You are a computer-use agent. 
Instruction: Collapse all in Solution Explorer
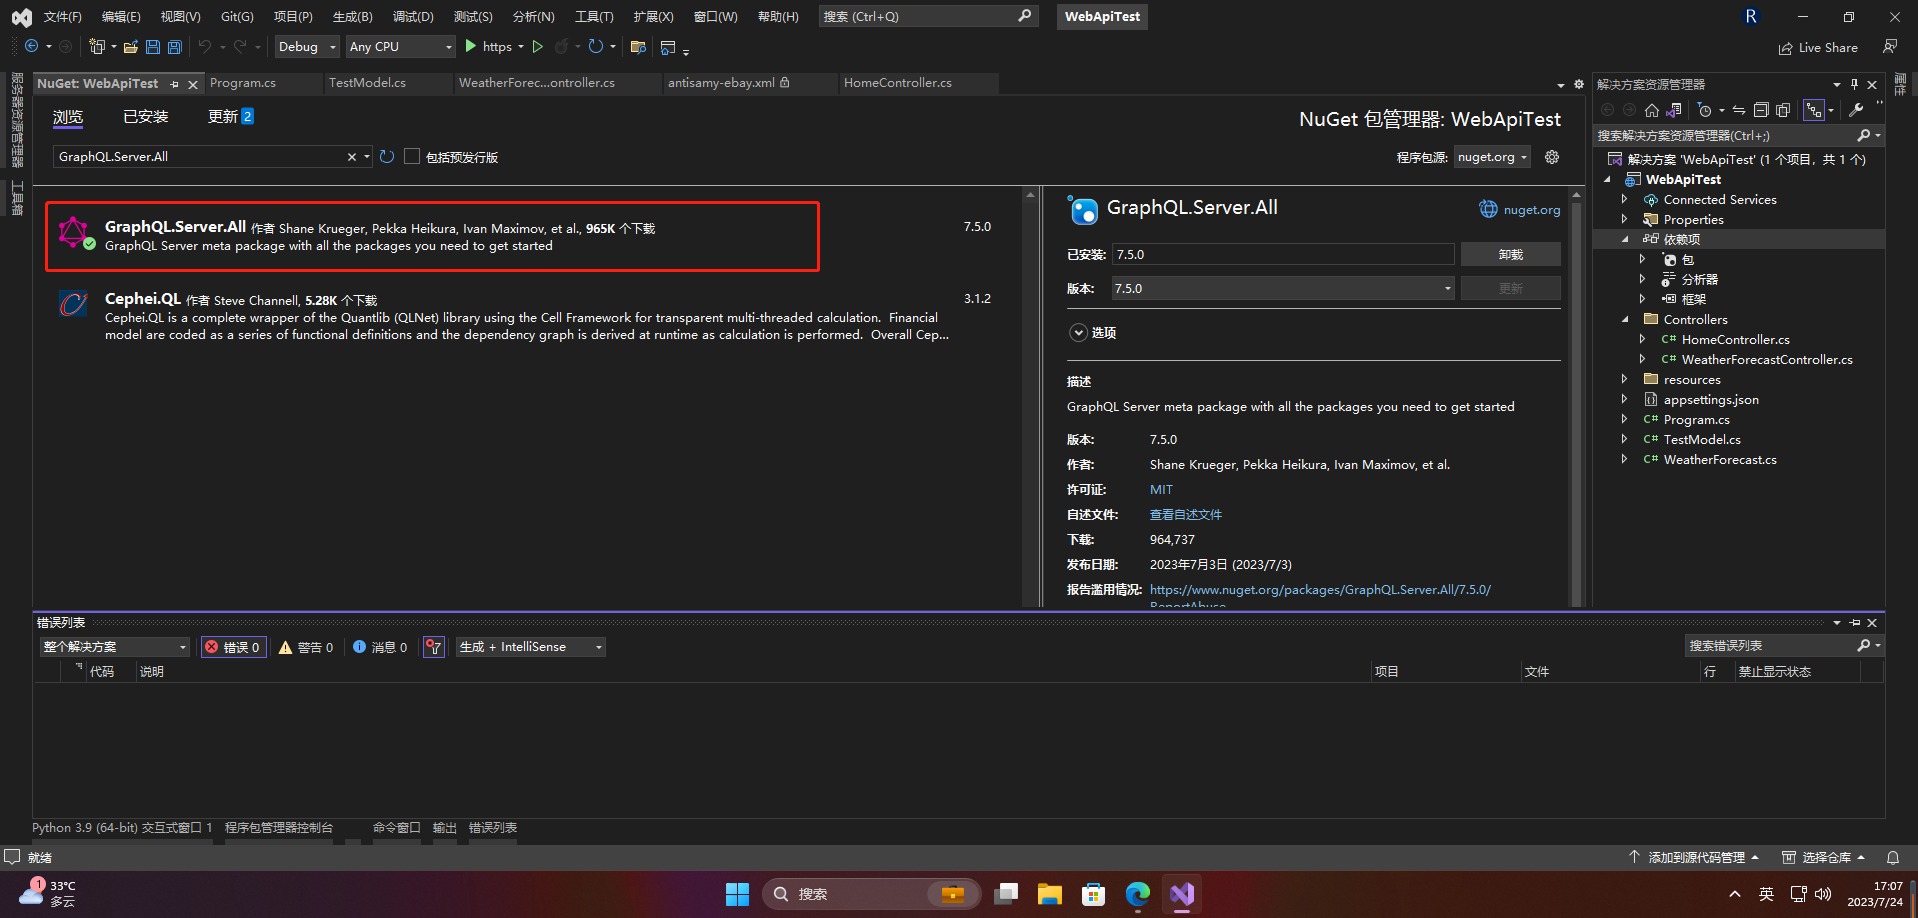click(1761, 110)
